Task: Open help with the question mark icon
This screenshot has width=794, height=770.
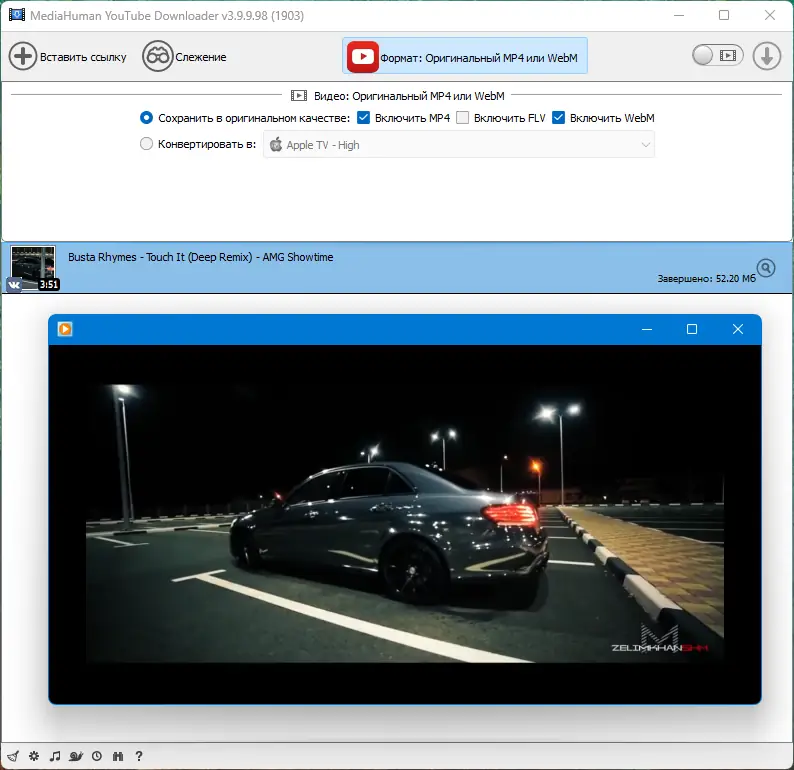Action: tap(139, 756)
